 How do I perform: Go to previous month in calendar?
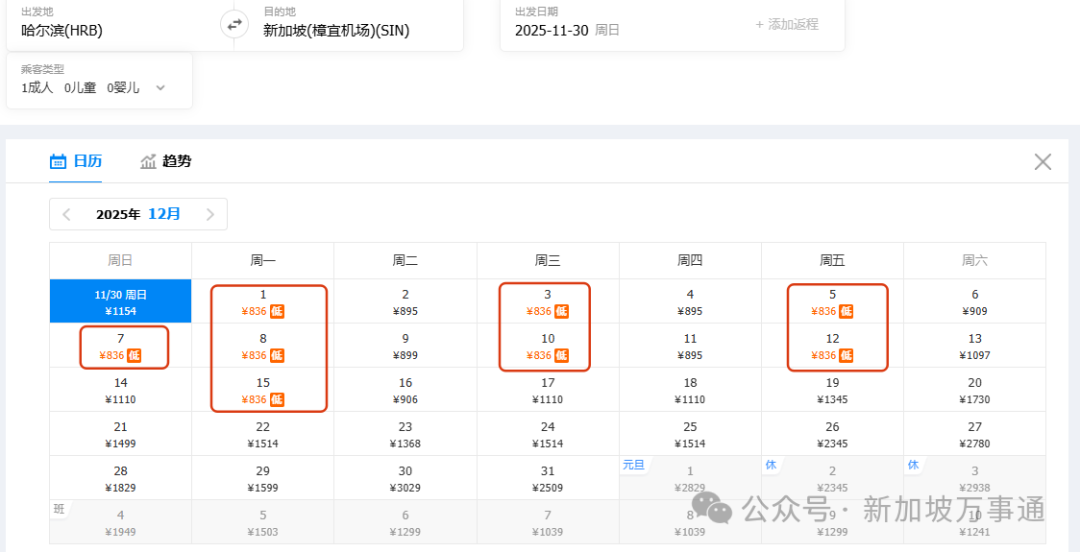click(67, 214)
